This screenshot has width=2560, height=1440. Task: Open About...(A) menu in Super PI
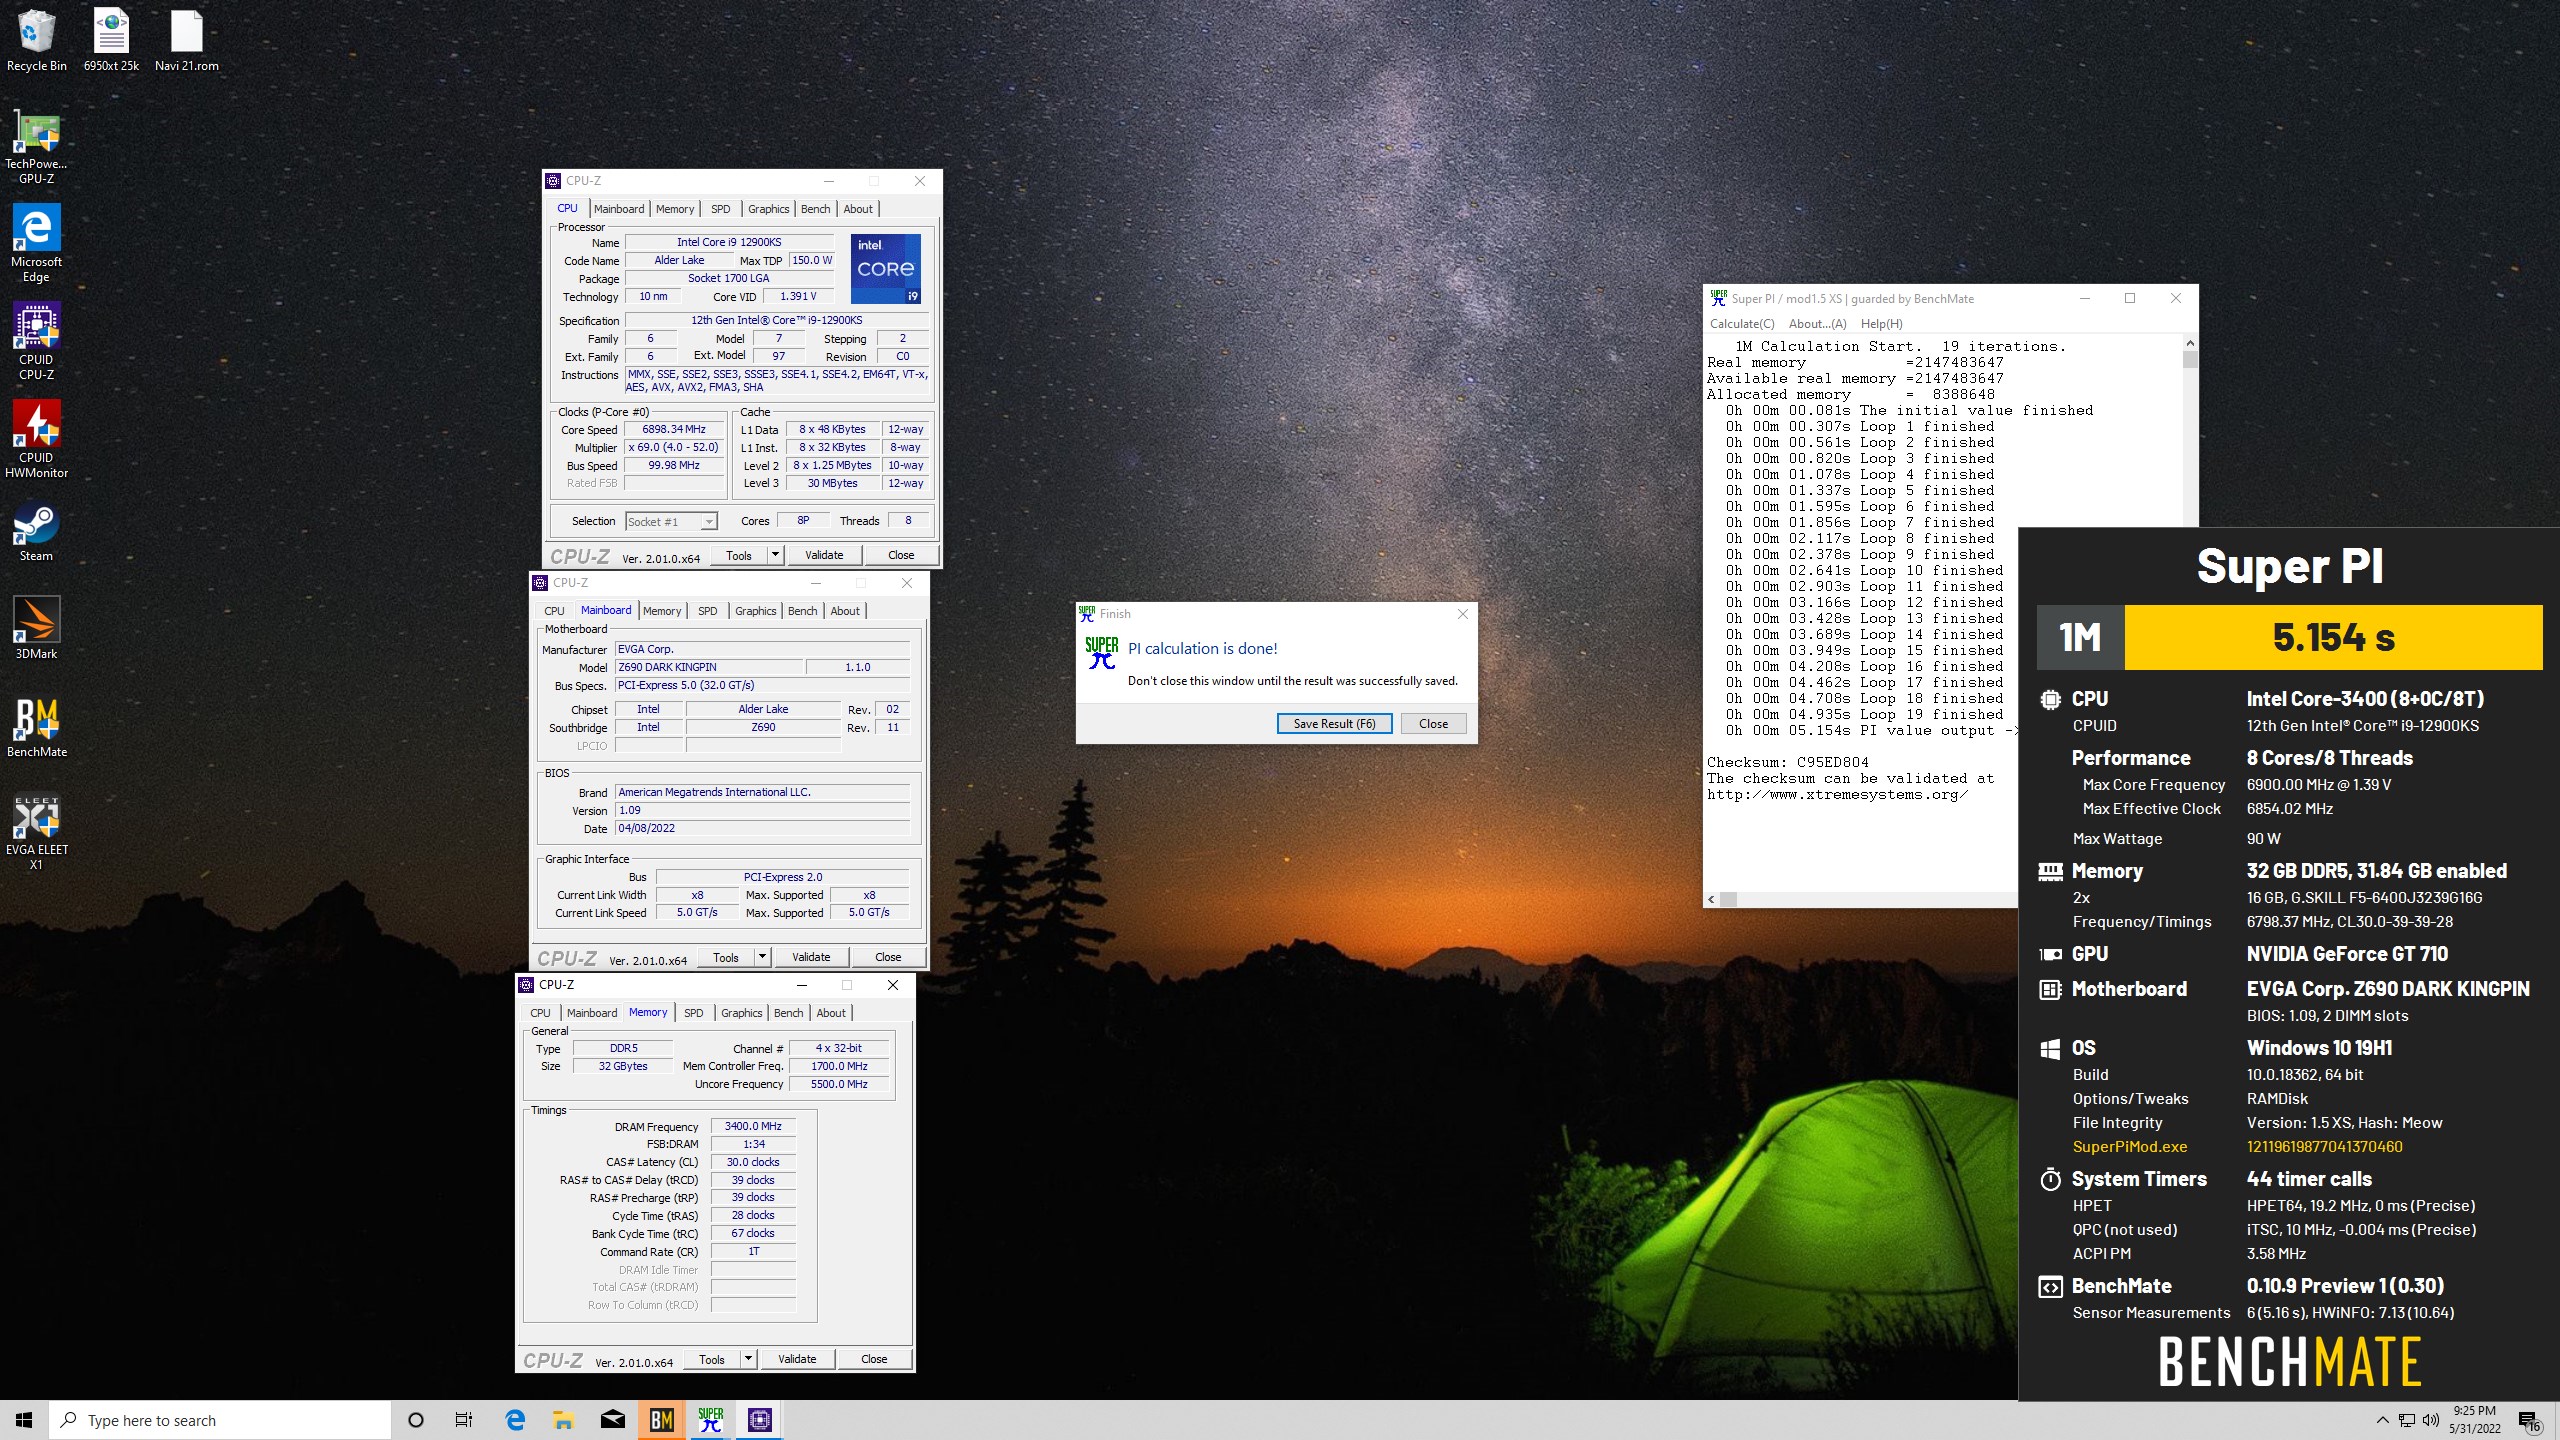[x=1817, y=324]
